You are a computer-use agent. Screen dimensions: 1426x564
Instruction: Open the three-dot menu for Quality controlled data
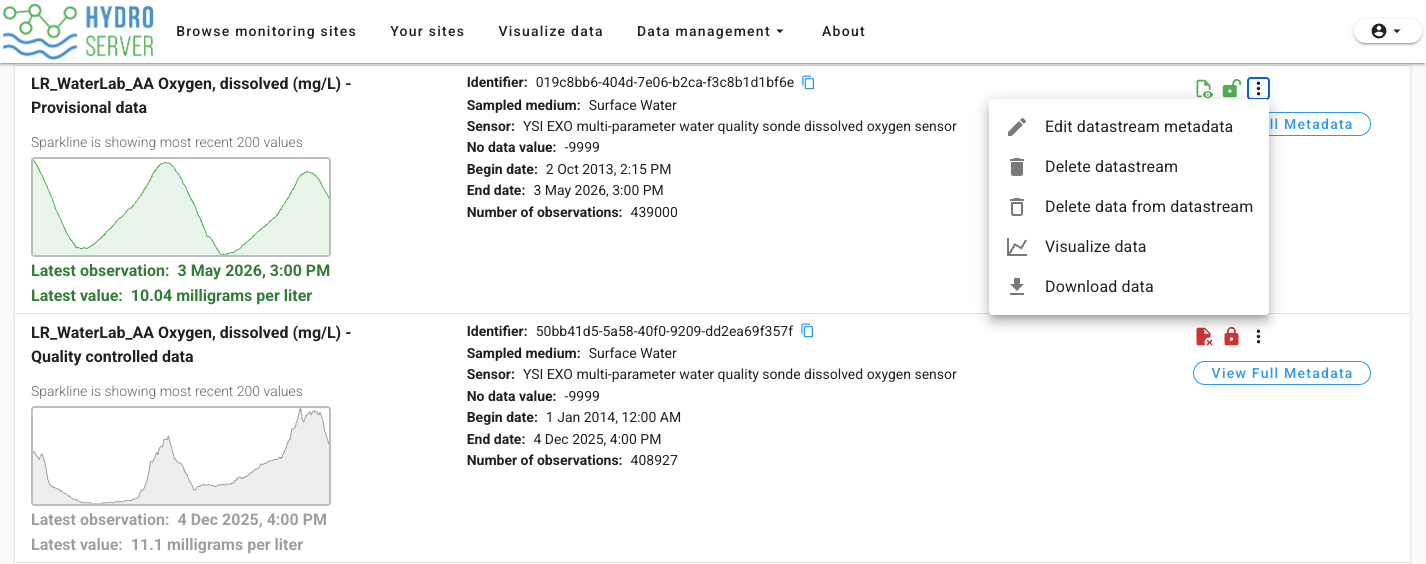coord(1258,337)
